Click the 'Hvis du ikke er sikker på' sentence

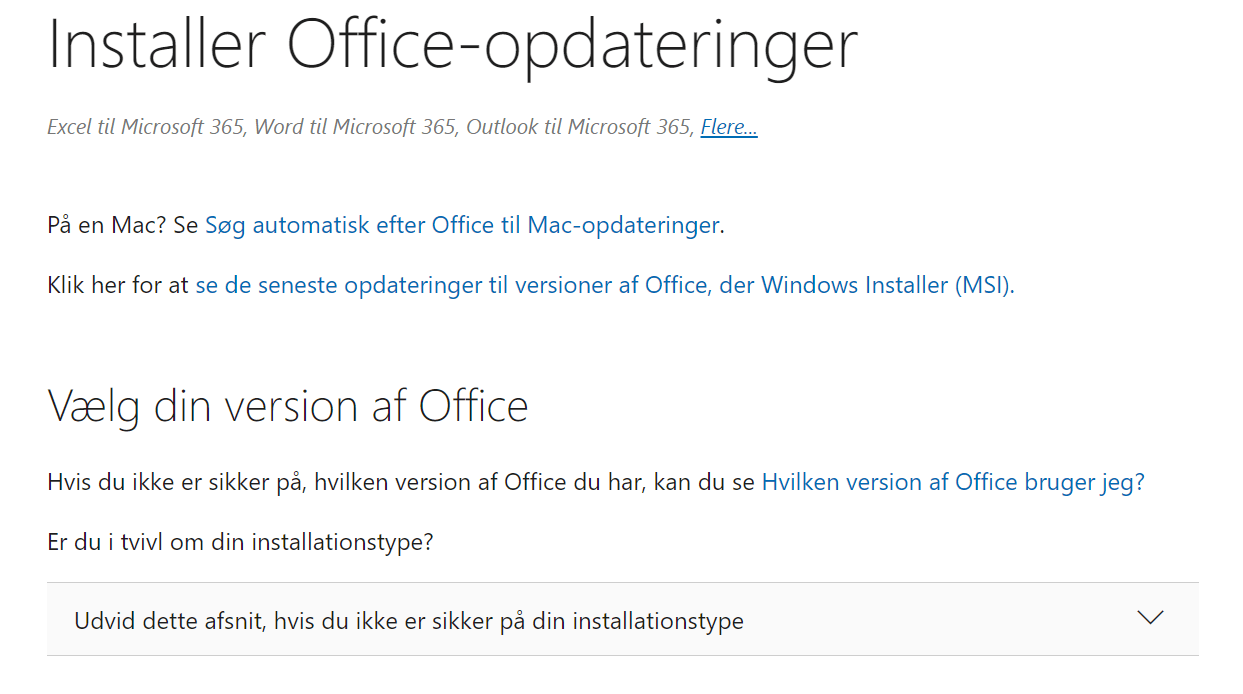click(x=400, y=482)
